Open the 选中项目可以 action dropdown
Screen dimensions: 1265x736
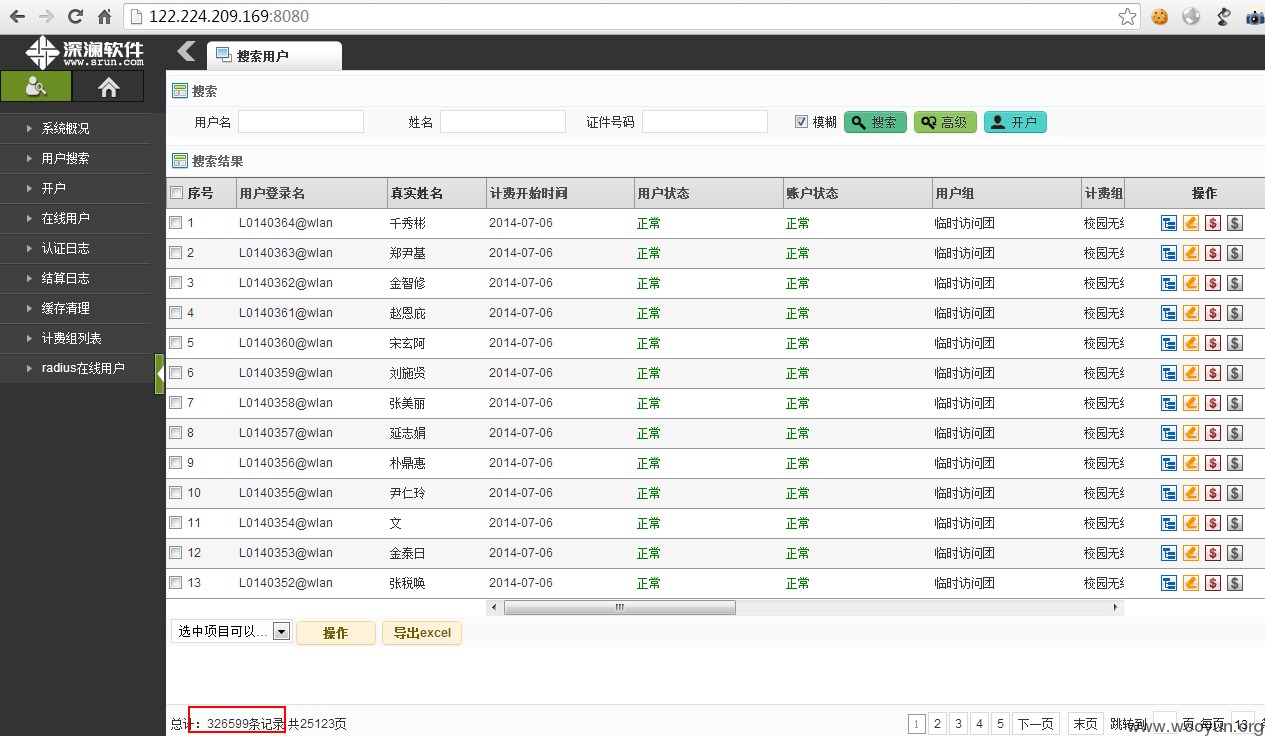[231, 632]
